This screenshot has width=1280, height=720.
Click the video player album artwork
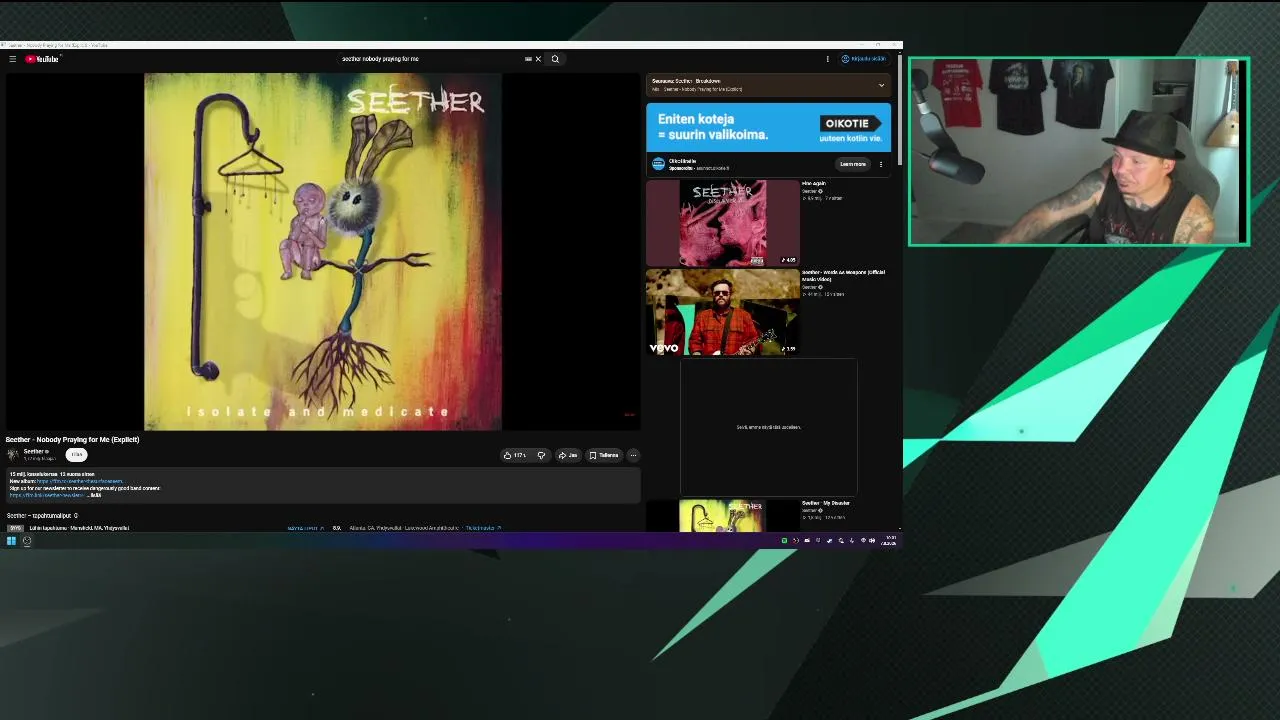coord(322,251)
